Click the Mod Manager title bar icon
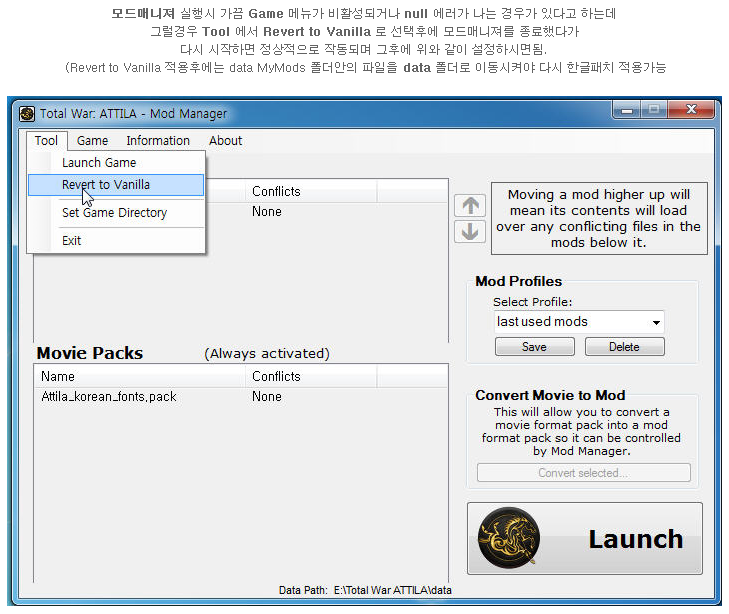 (27, 113)
